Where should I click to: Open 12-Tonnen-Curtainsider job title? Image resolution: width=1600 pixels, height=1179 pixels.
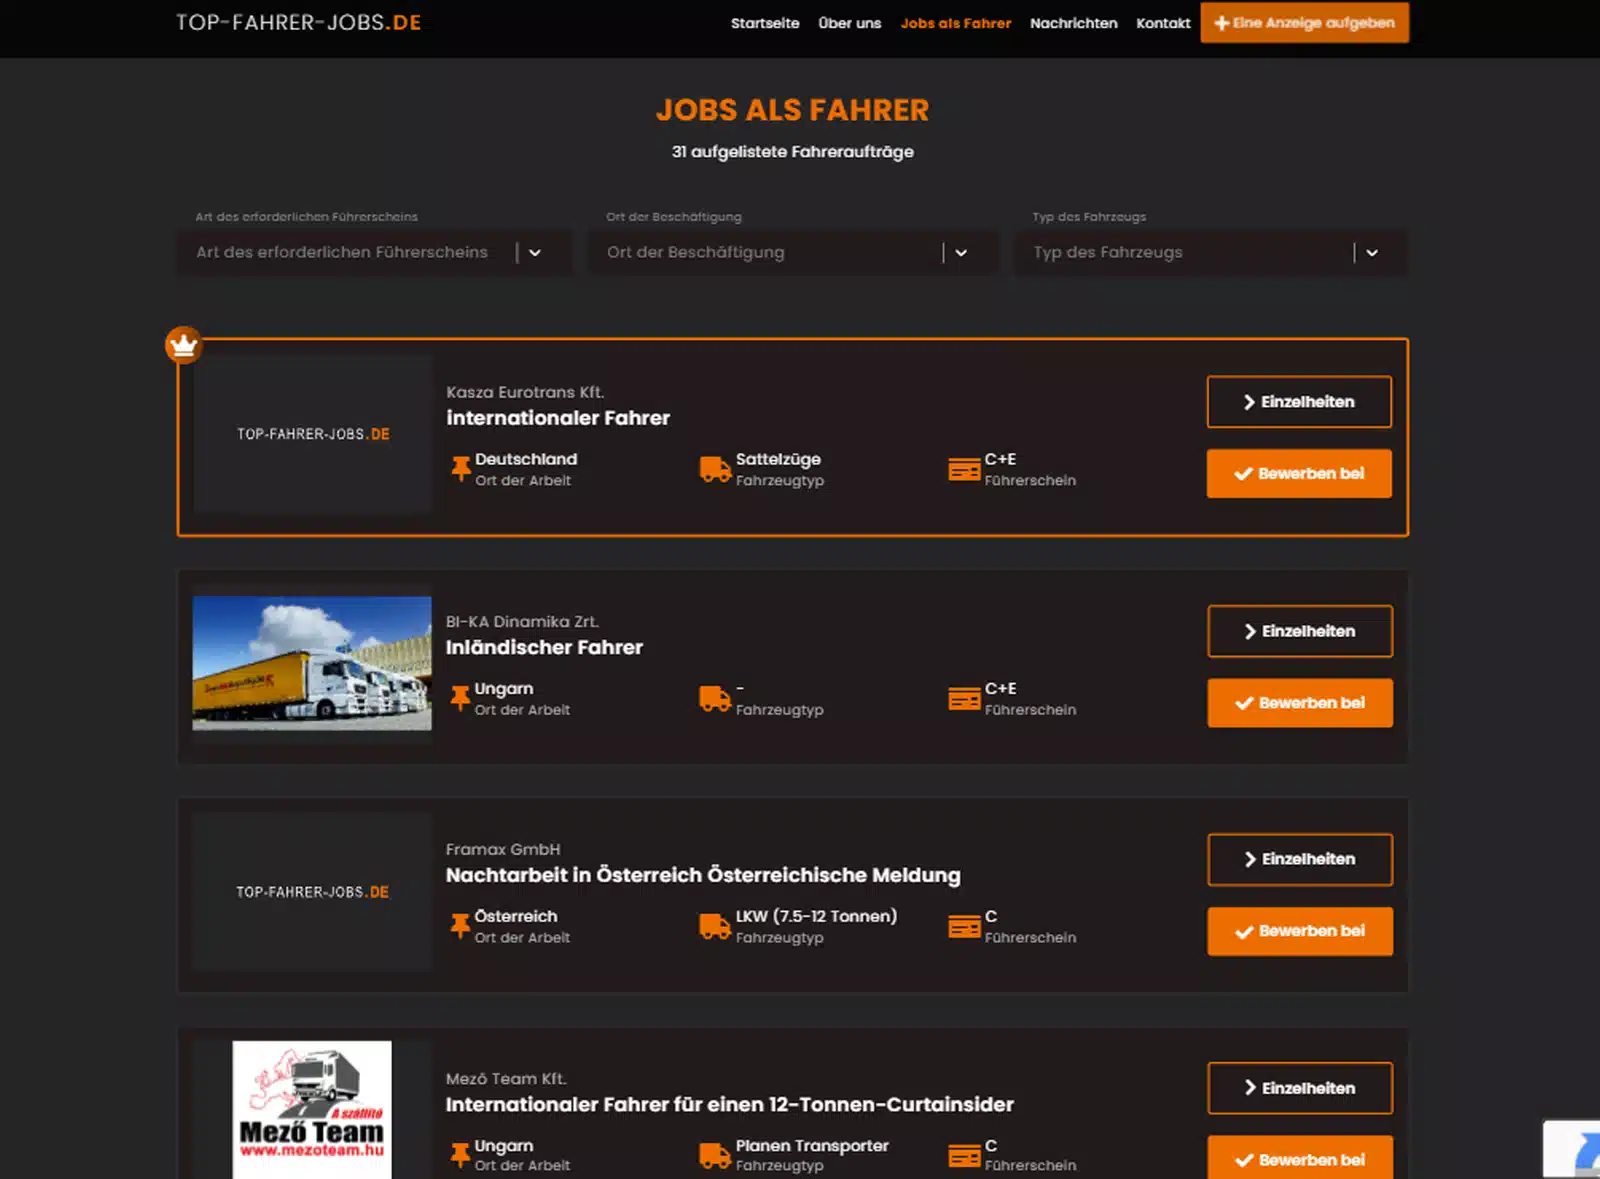(730, 1104)
